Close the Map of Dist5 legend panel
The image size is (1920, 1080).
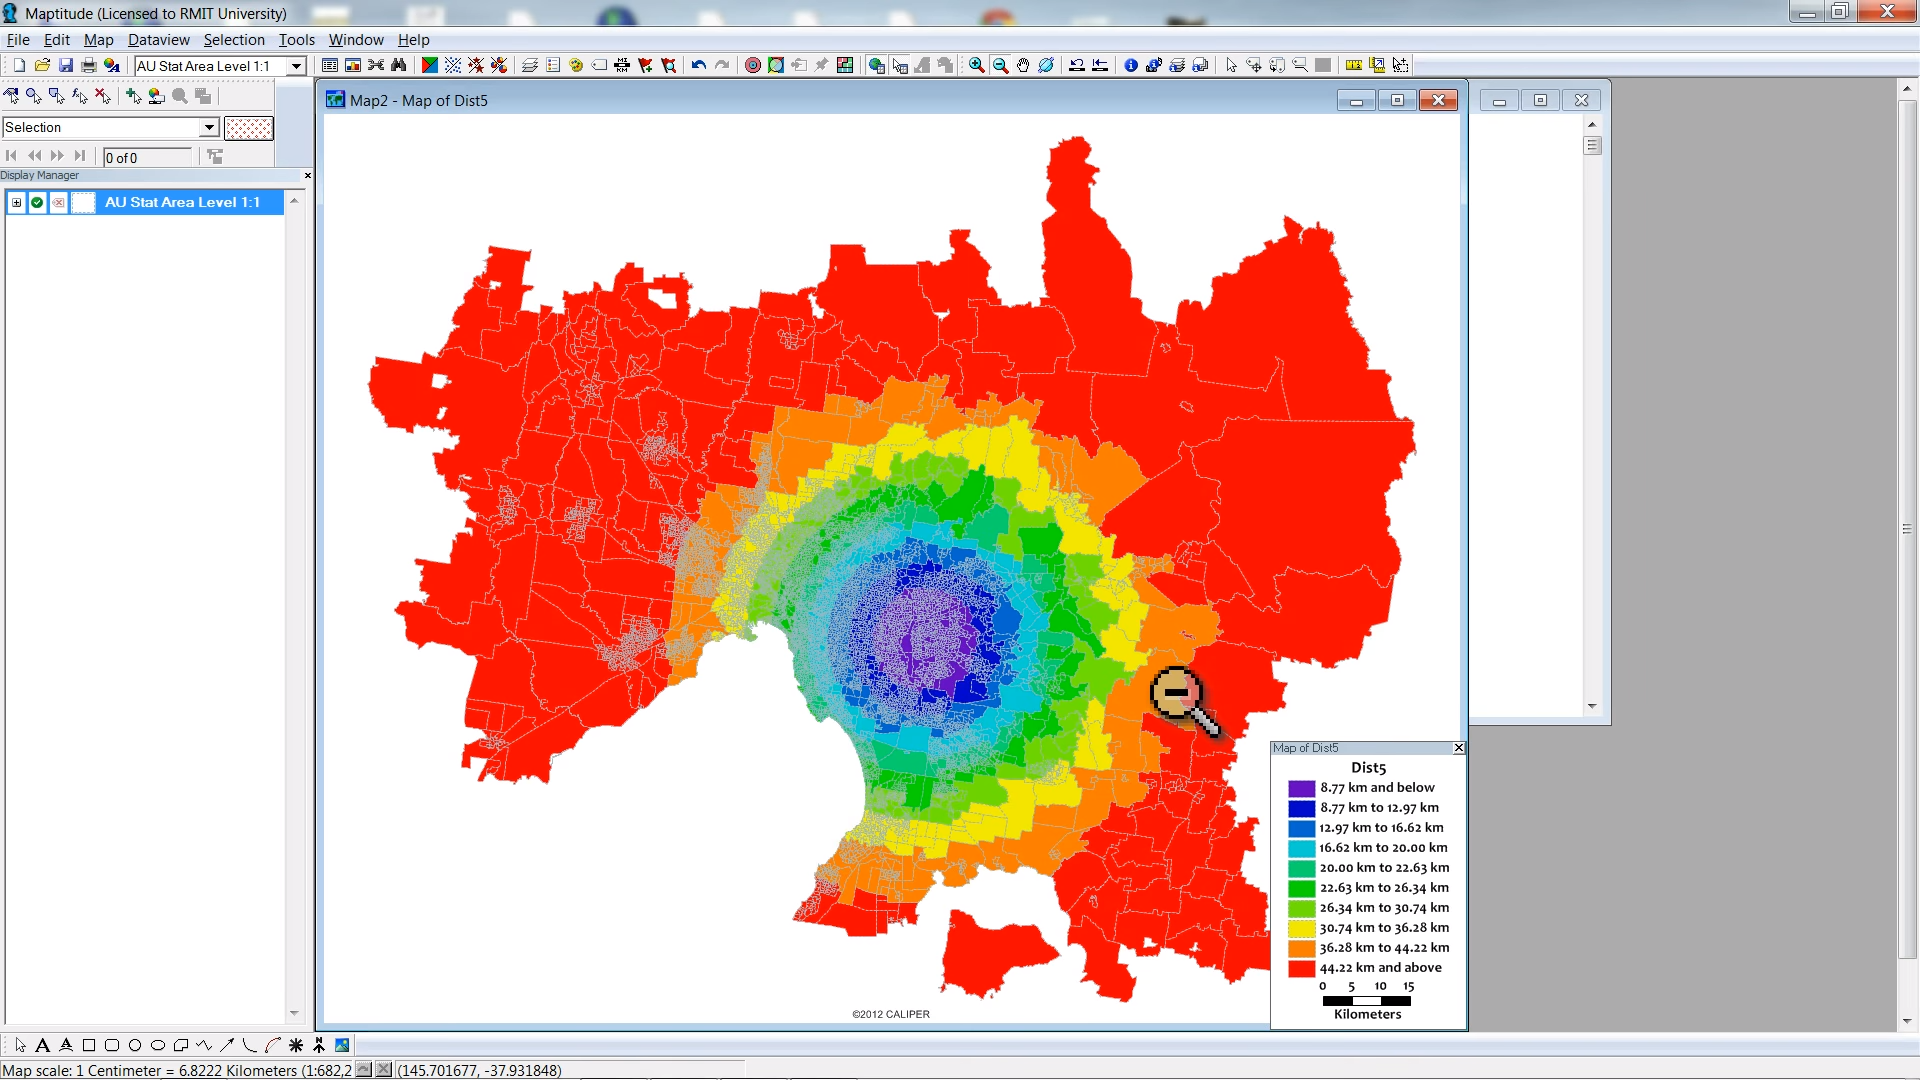point(1458,748)
